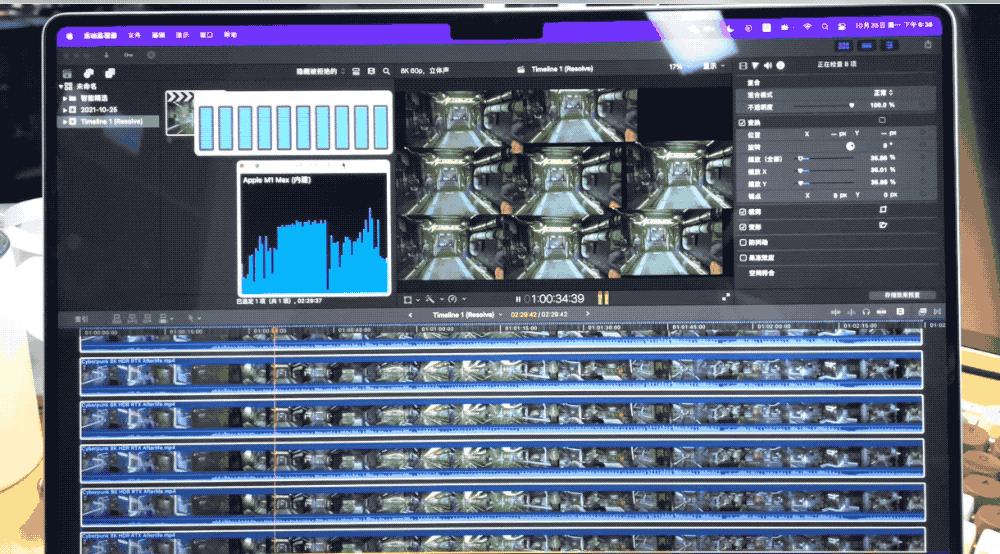Screen dimensions: 1000x554
Task: Open the titles and generators sidebar
Action: (107, 73)
